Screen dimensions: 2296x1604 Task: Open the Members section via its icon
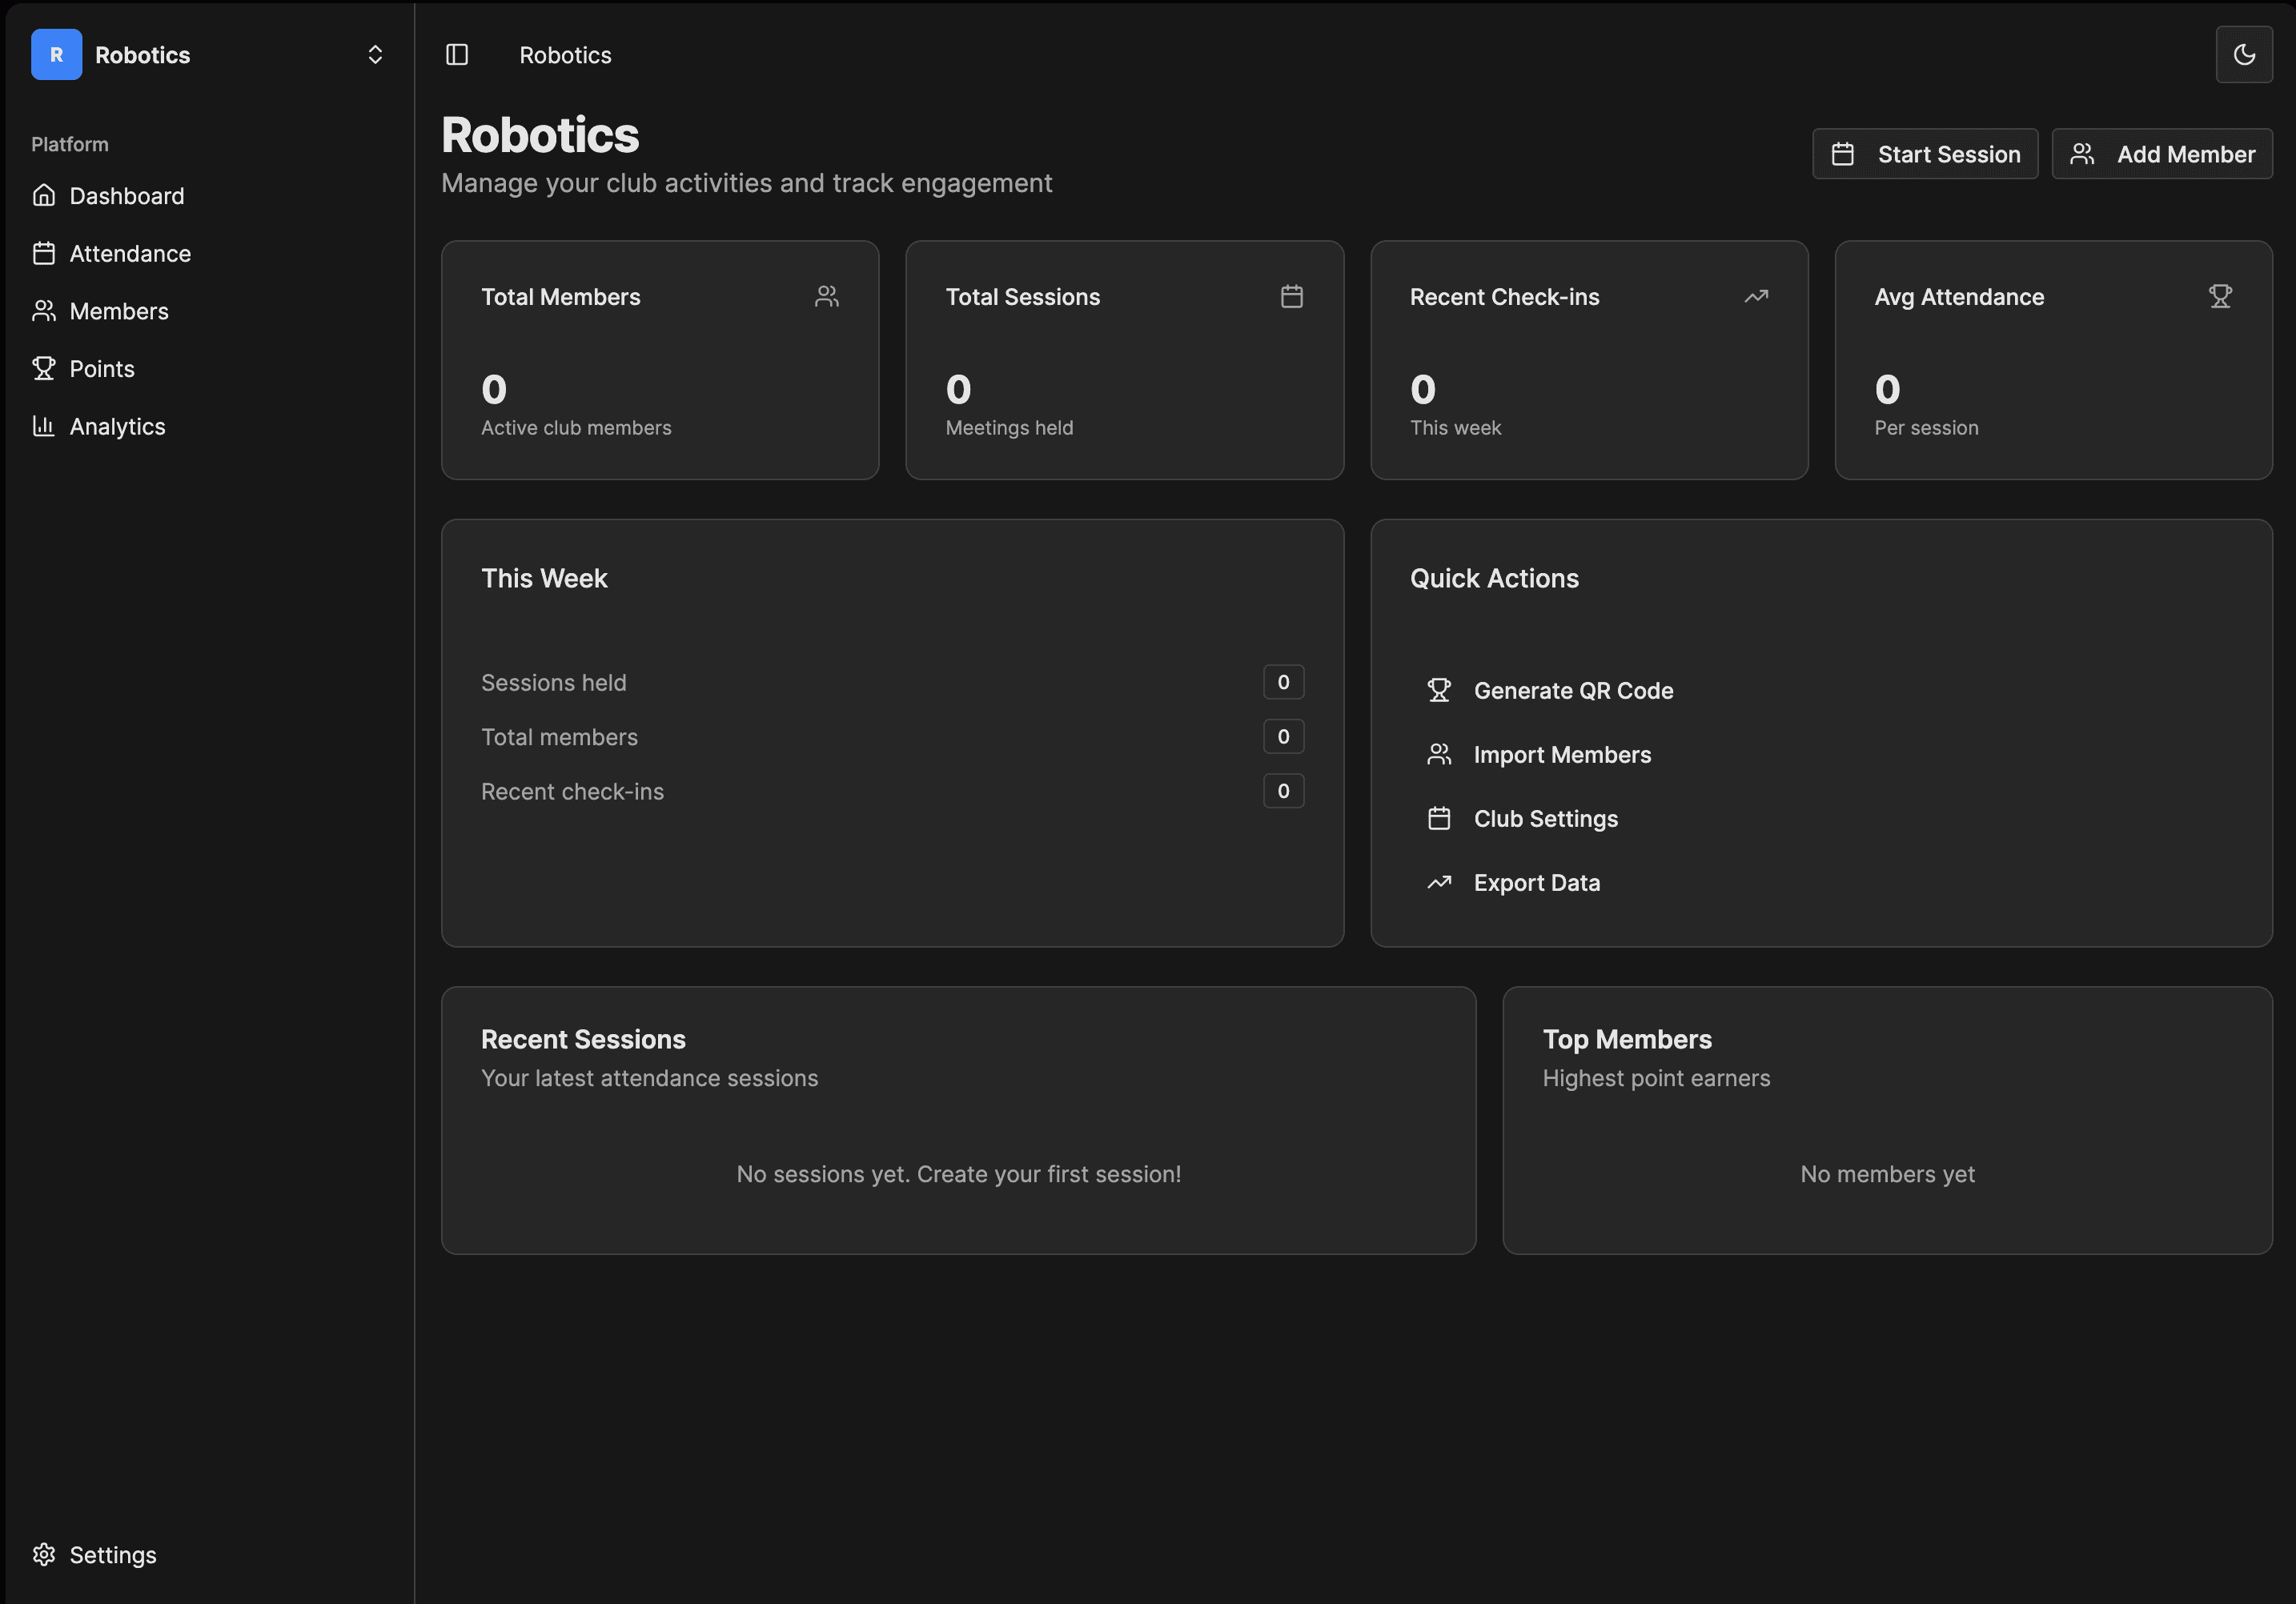[x=45, y=310]
